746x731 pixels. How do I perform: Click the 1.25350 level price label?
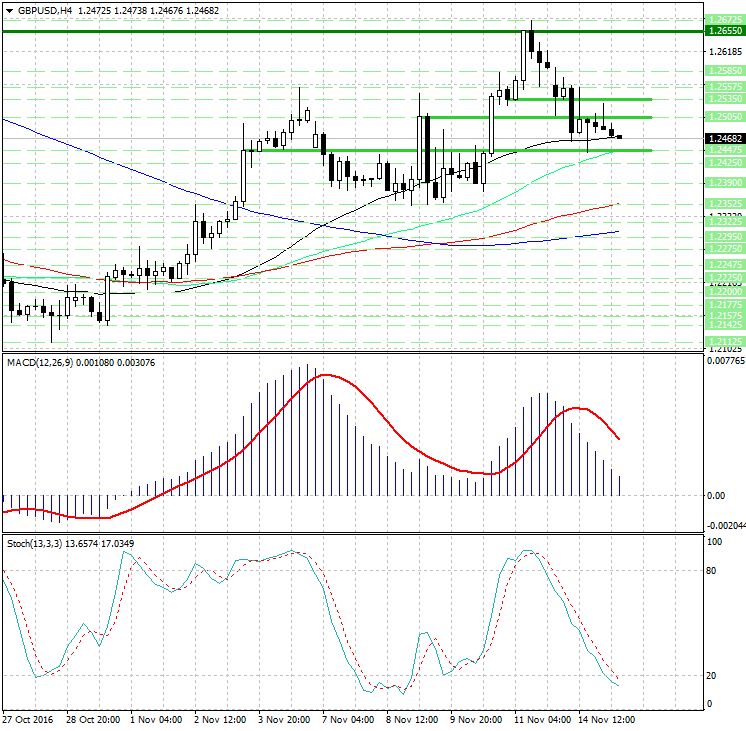coord(723,99)
